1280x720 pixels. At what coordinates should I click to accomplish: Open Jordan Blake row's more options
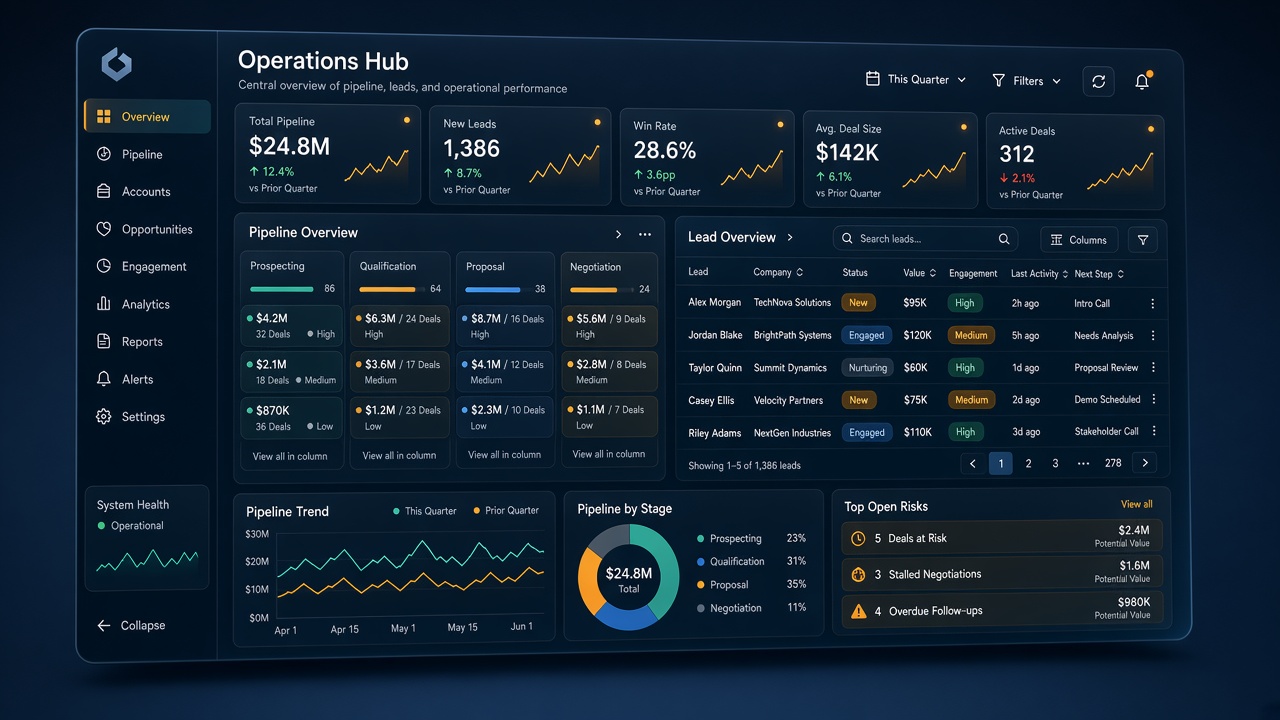[x=1153, y=336]
